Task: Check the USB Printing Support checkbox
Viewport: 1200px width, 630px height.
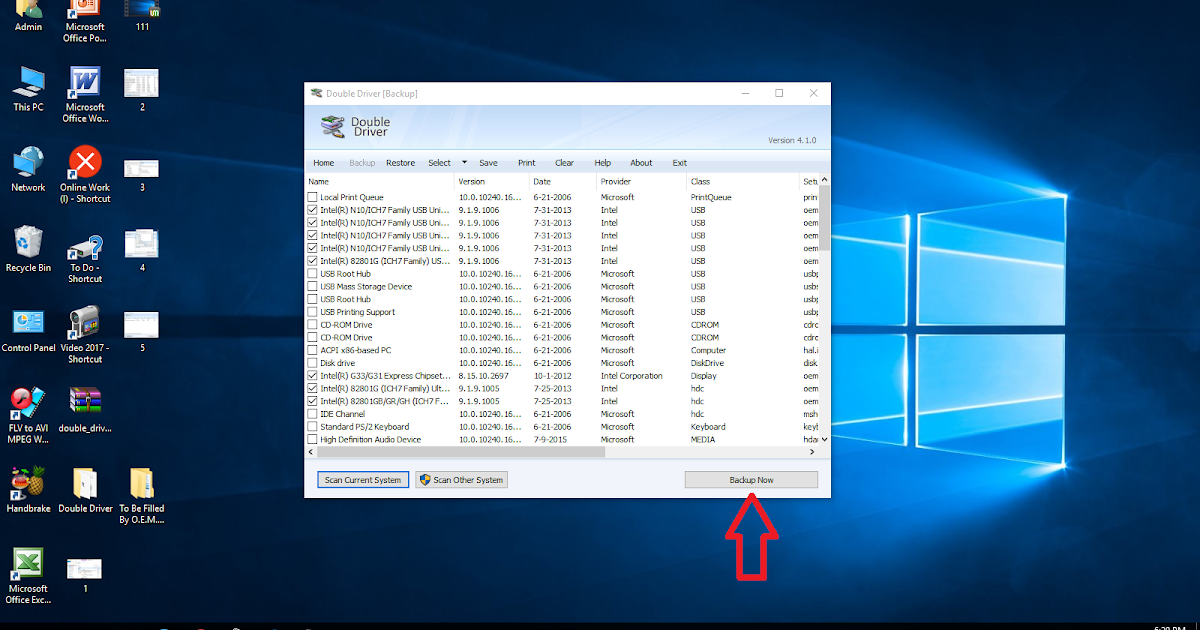Action: coord(313,312)
